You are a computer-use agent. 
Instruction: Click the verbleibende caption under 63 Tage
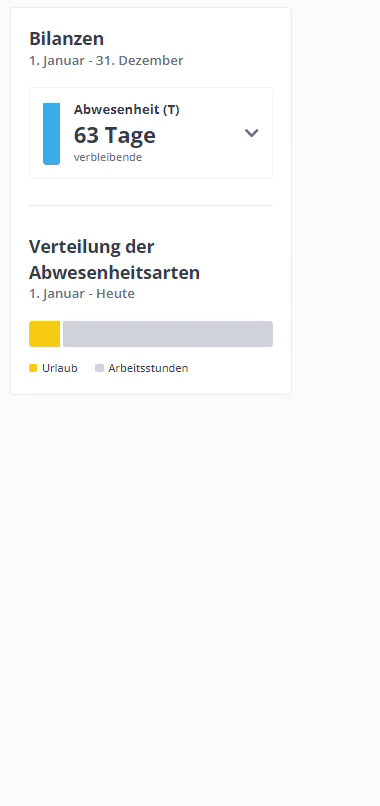[108, 157]
